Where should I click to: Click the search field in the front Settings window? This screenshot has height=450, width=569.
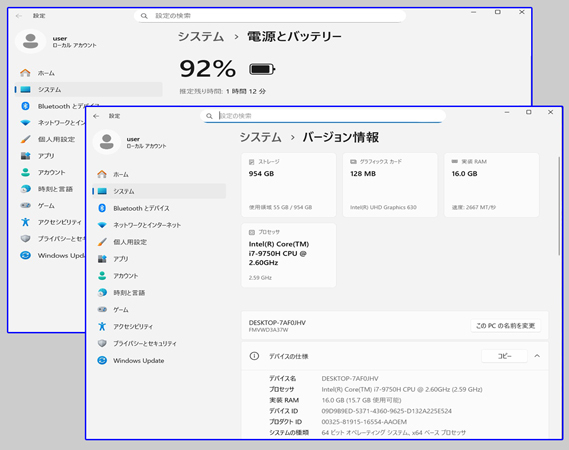click(x=323, y=116)
